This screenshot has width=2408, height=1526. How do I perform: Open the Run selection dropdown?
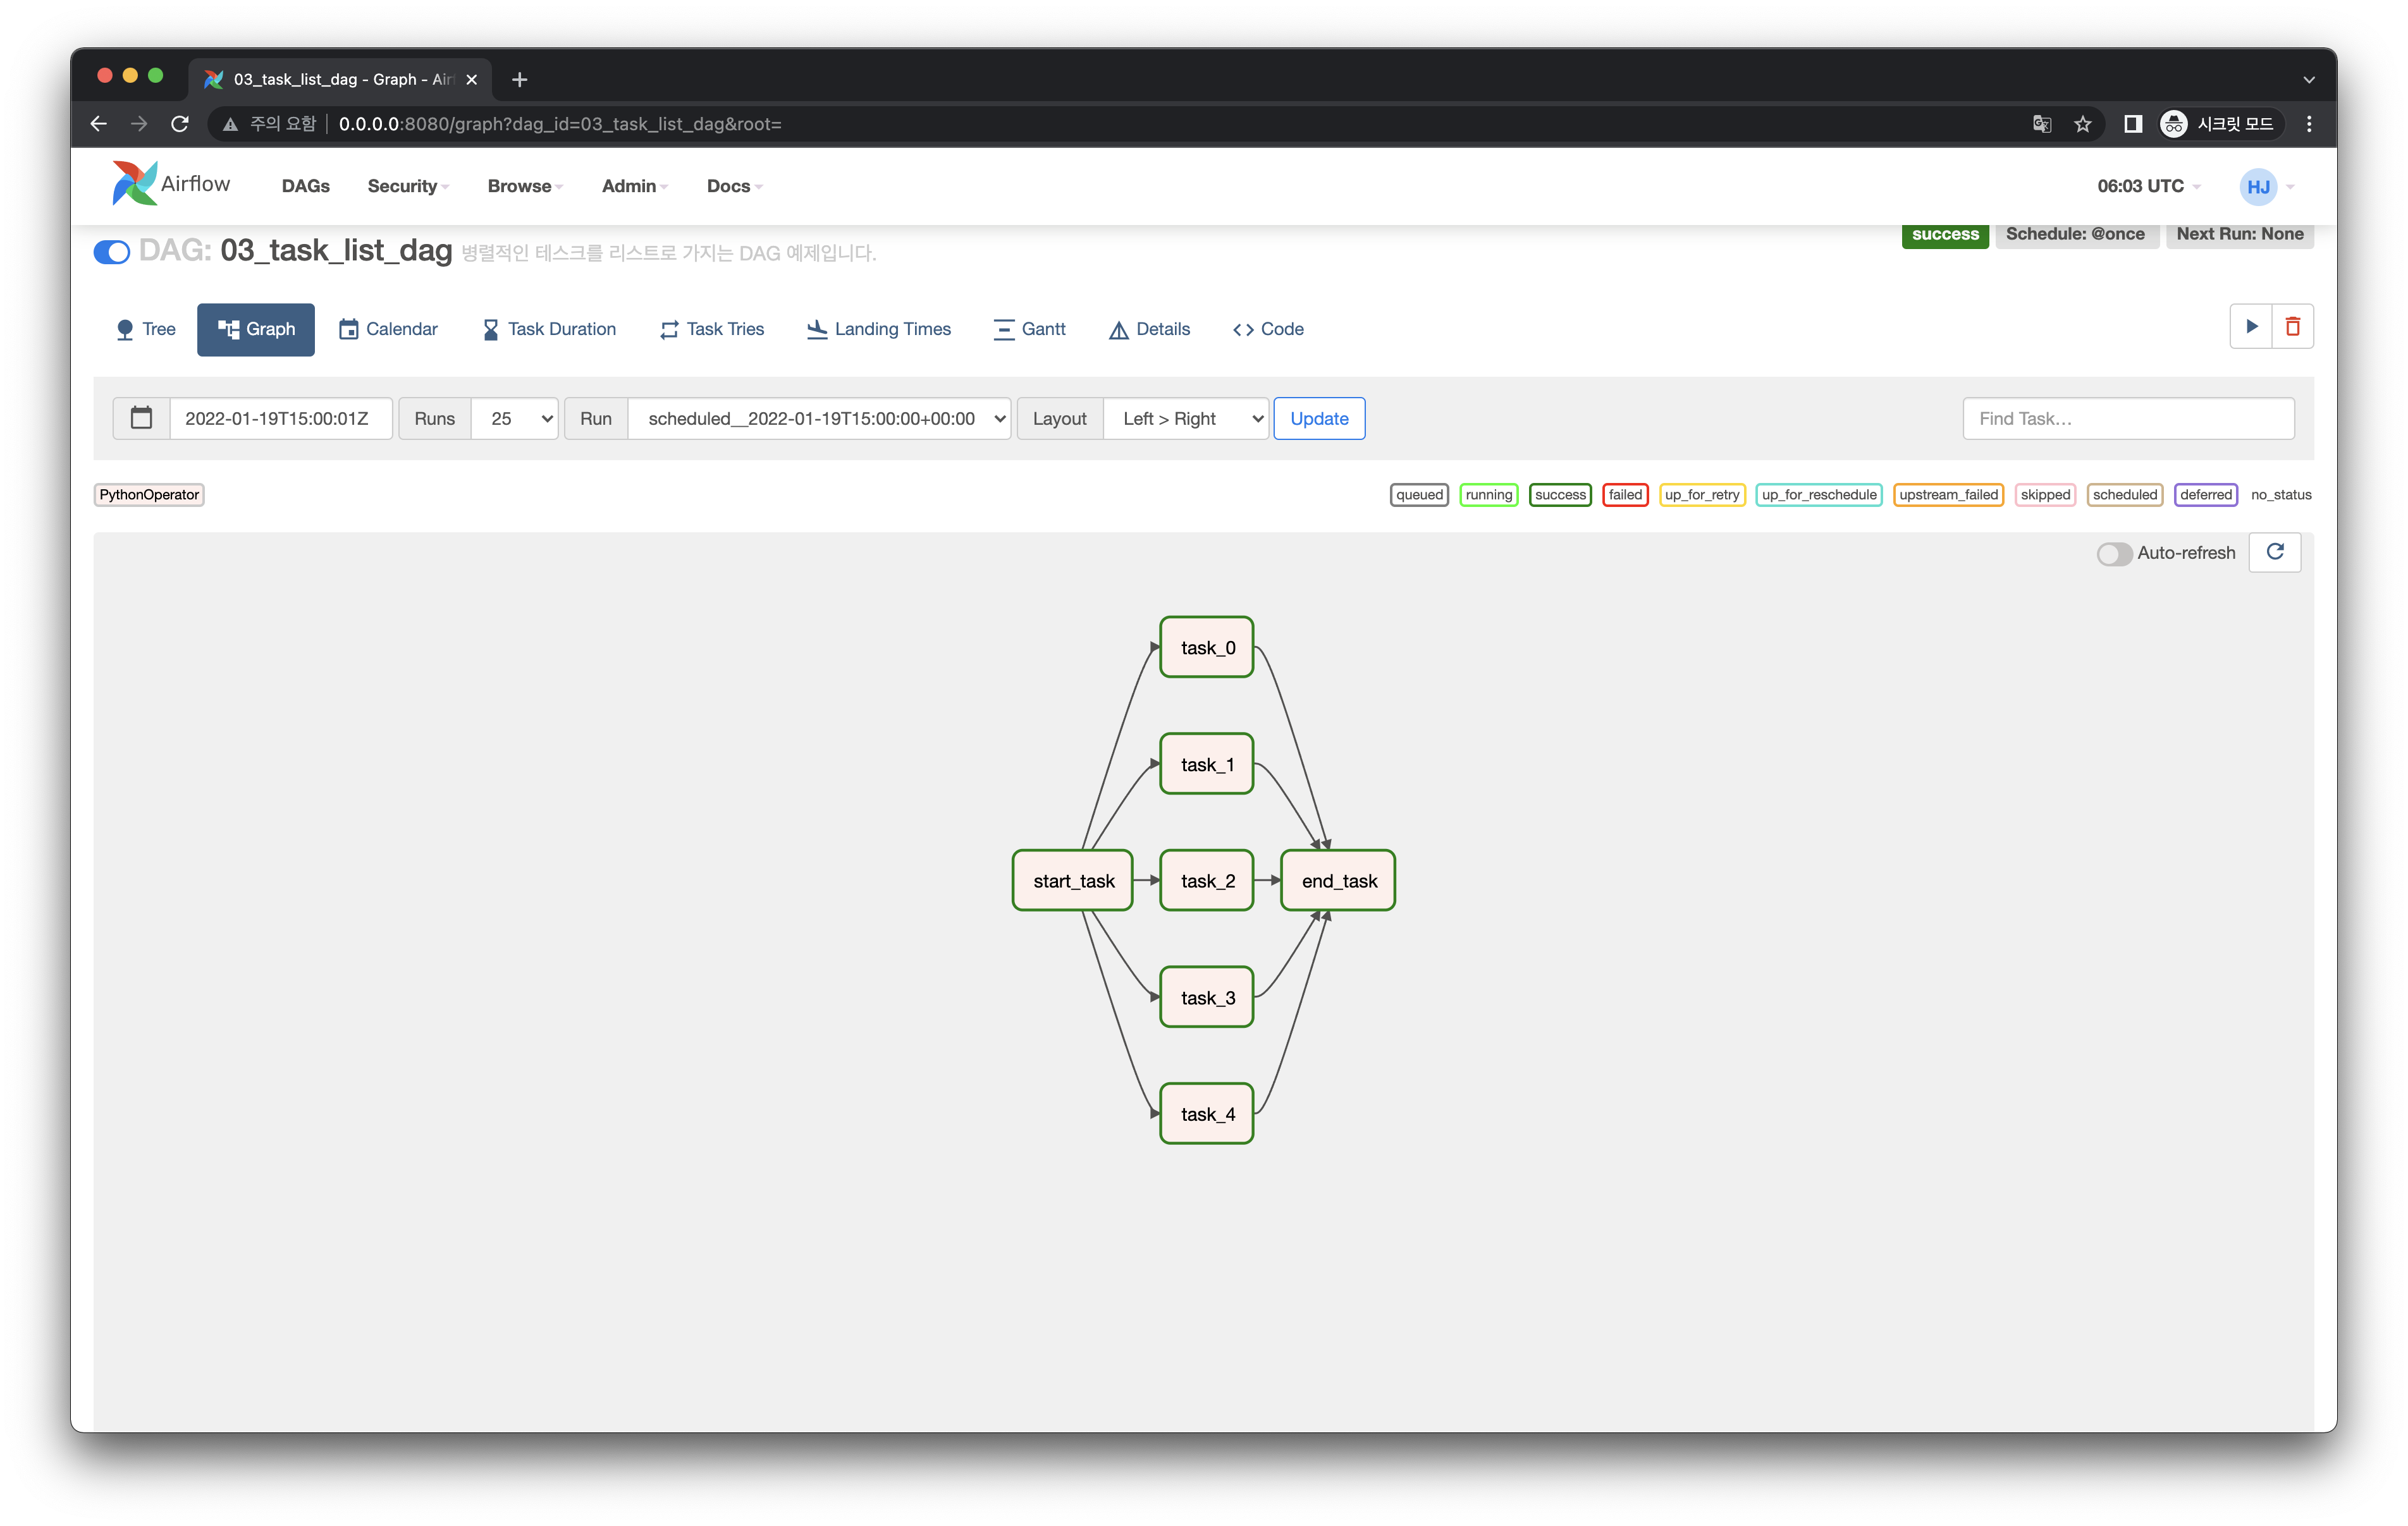click(x=820, y=418)
